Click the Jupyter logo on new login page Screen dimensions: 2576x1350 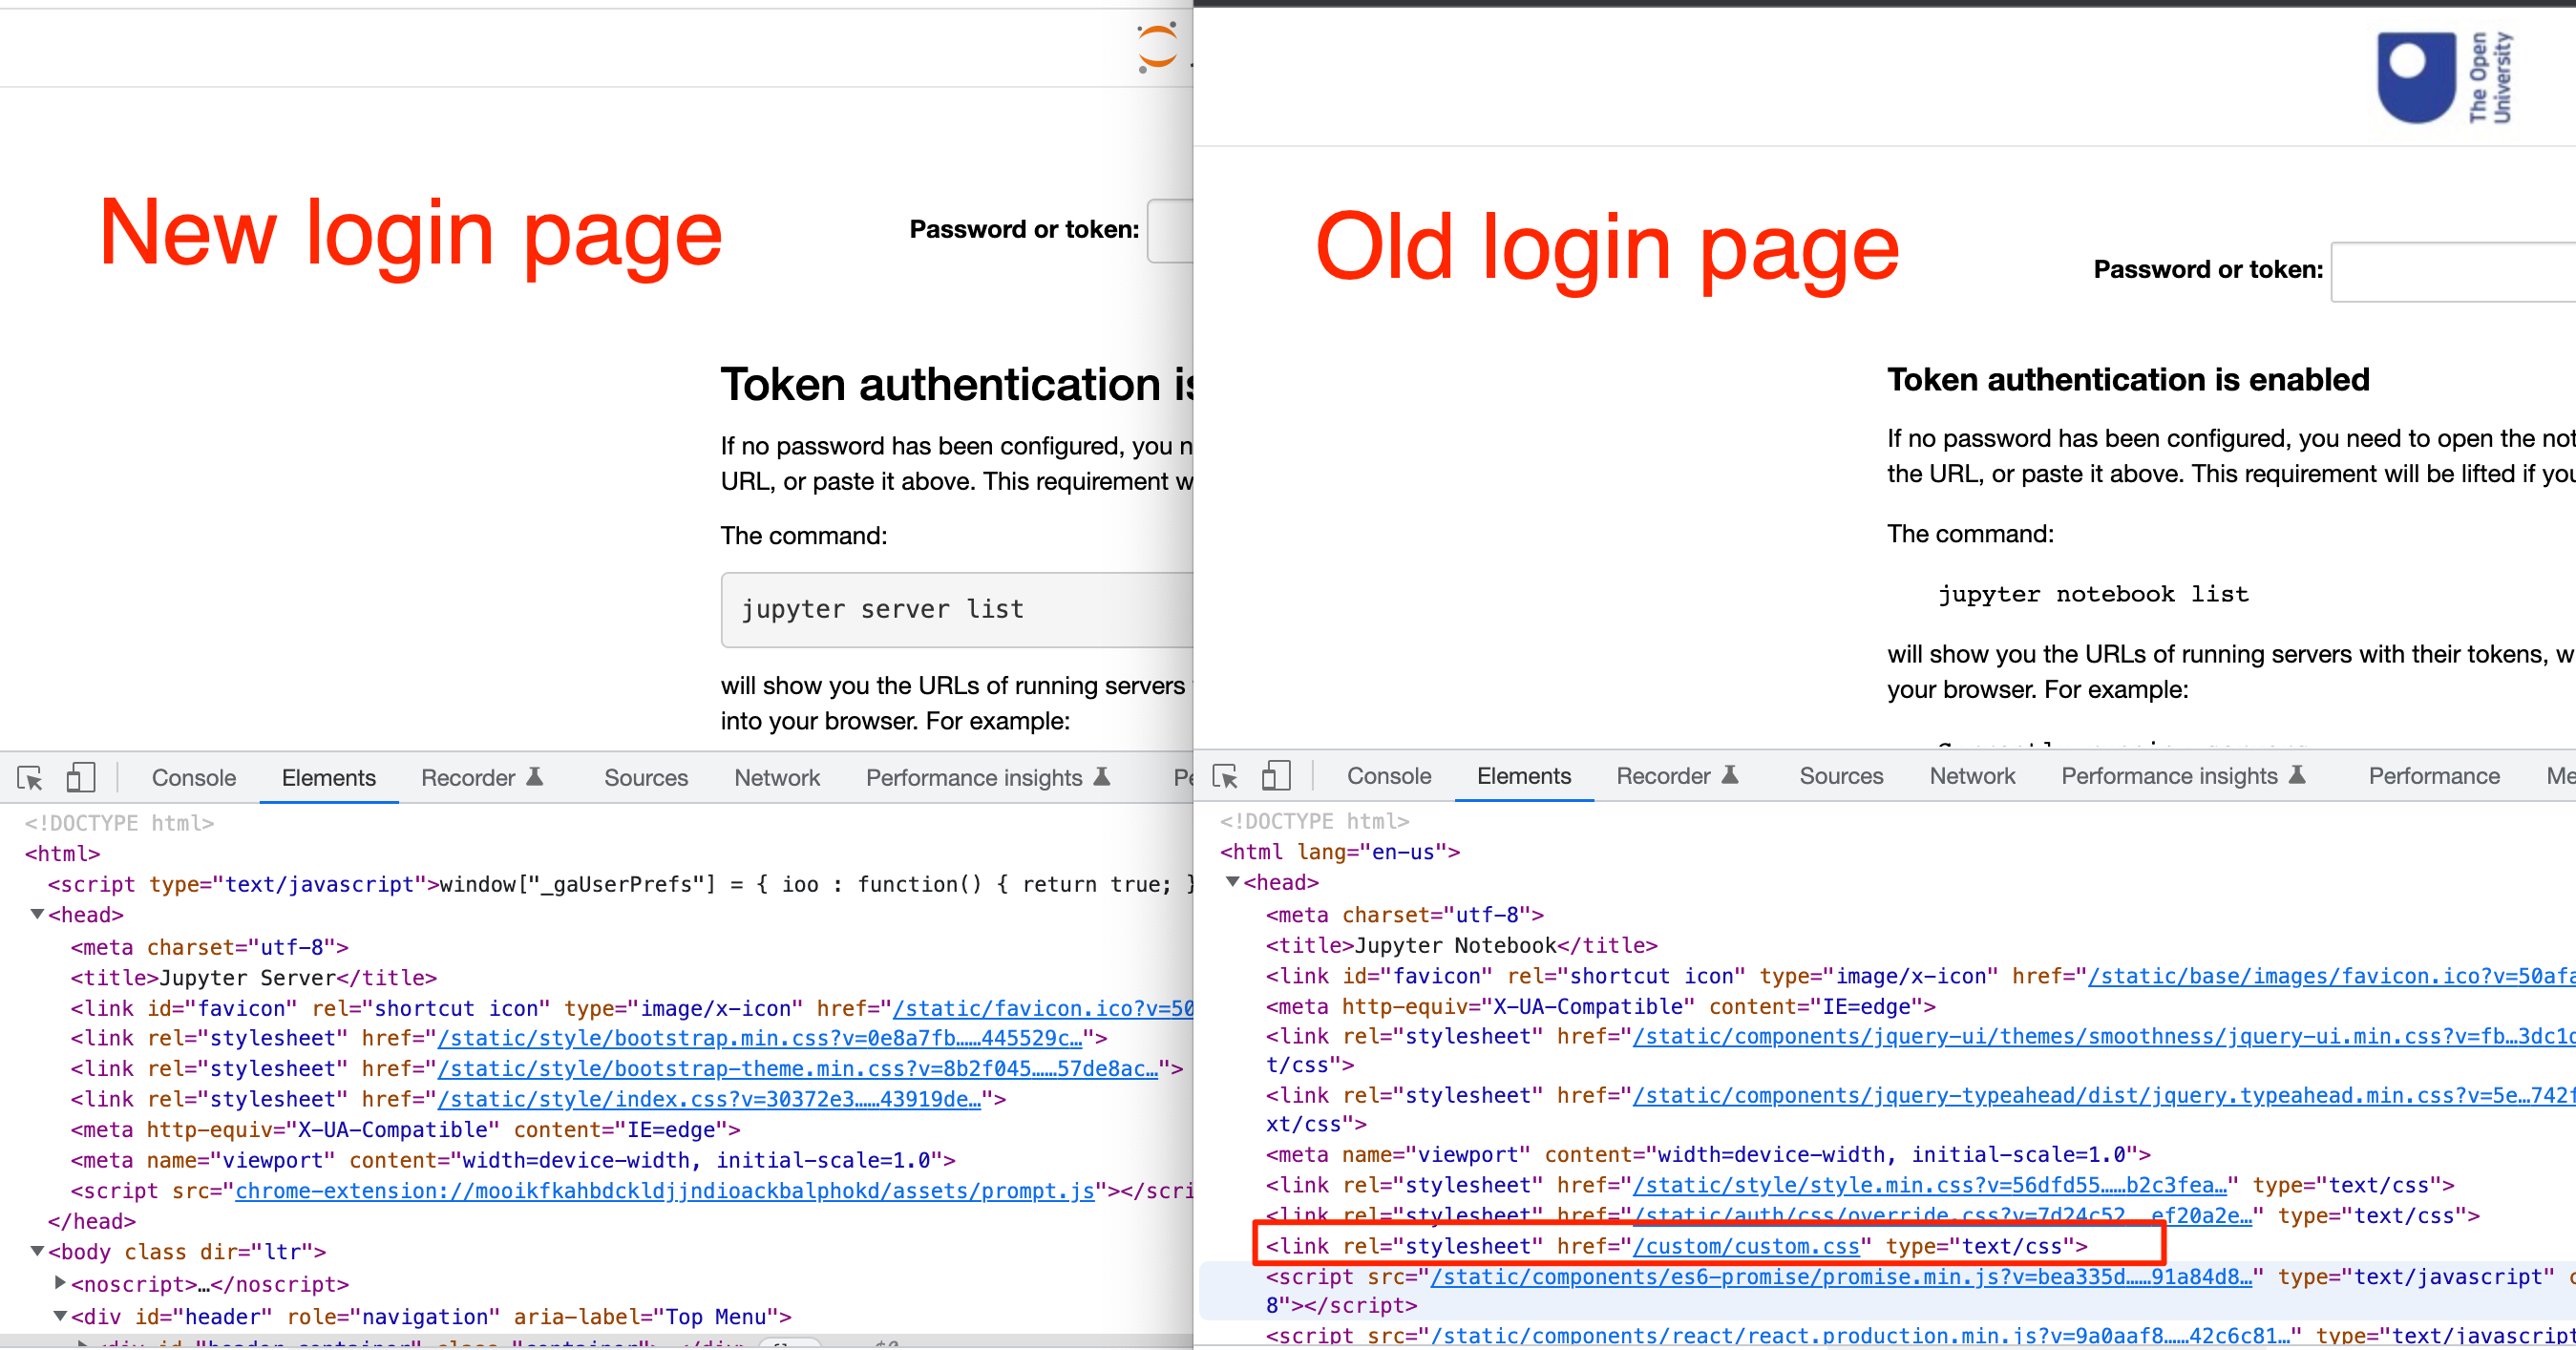tap(1158, 48)
